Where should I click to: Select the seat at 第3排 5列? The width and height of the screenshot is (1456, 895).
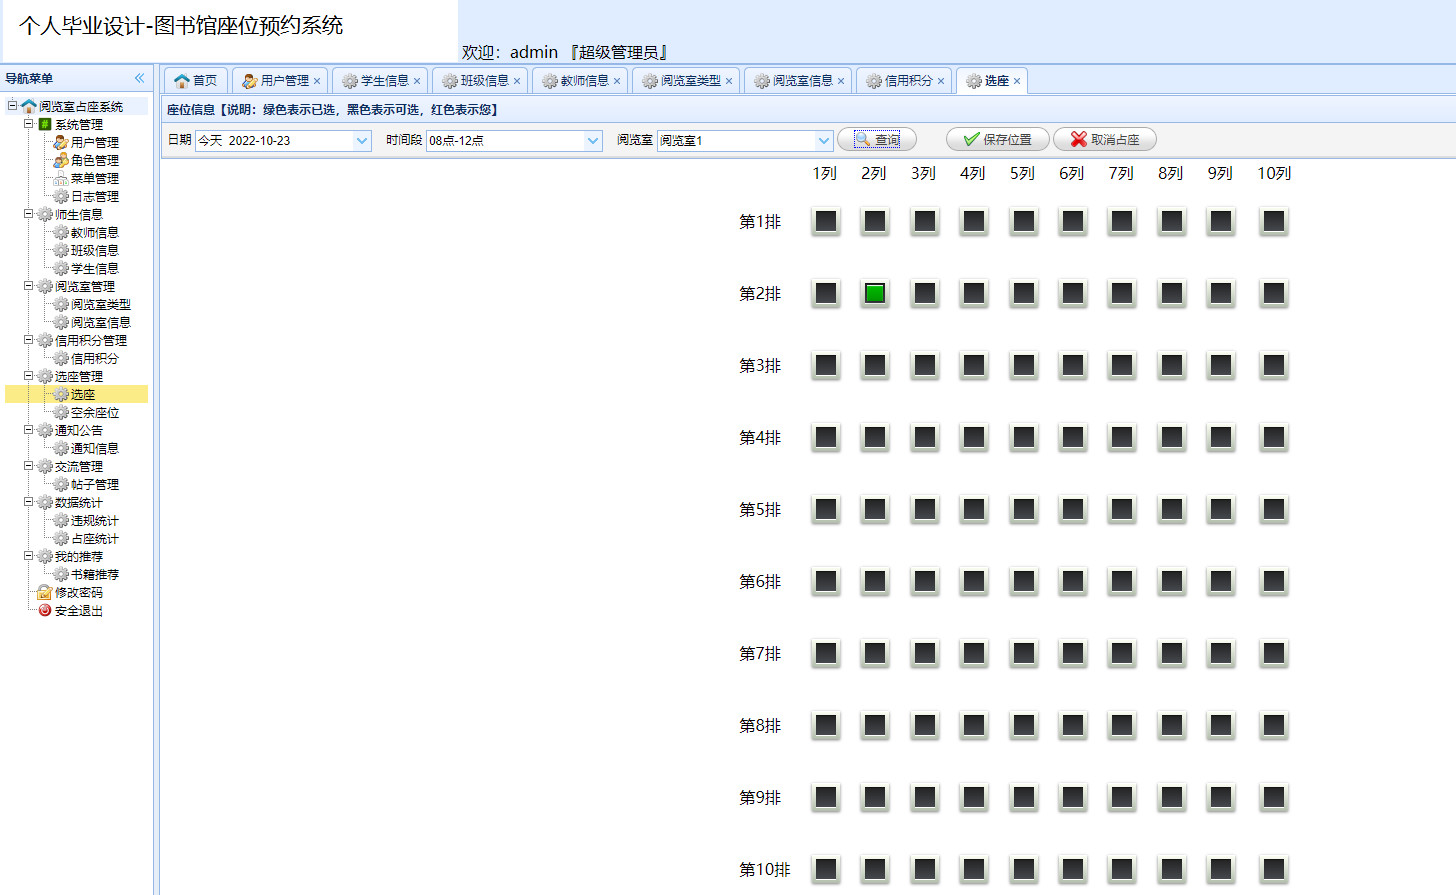(1024, 365)
